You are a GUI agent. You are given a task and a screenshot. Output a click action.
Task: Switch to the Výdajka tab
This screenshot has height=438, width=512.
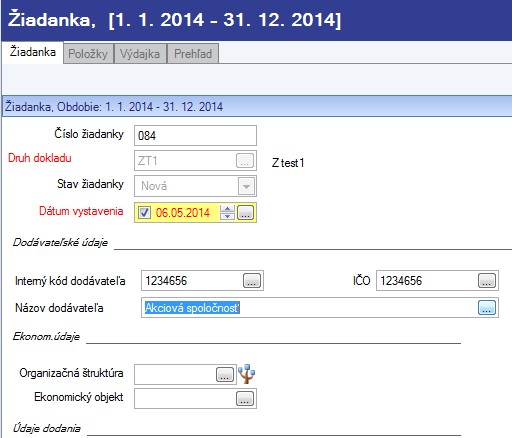click(140, 53)
